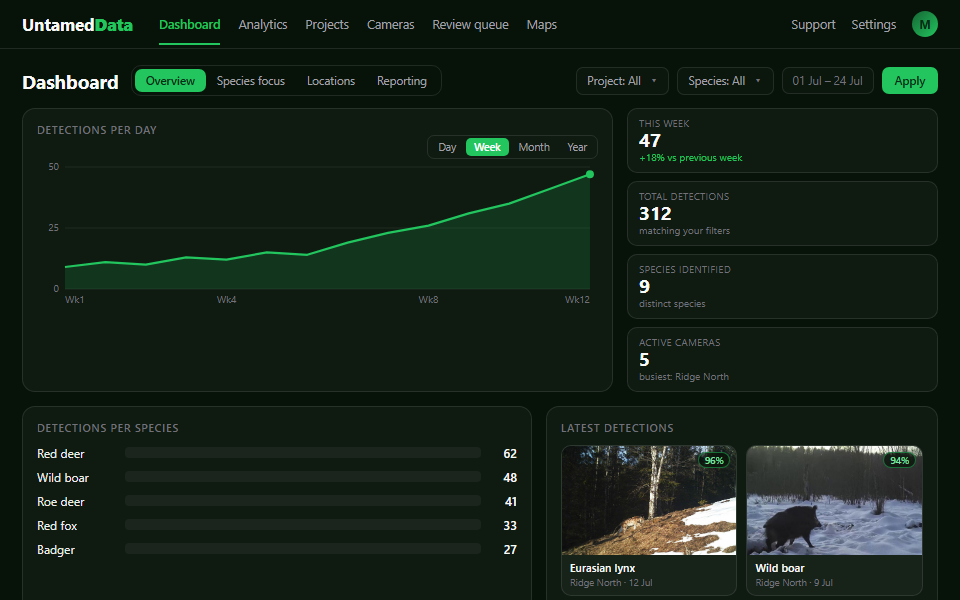Switch to the Reporting tab
The height and width of the screenshot is (600, 960).
tap(402, 81)
